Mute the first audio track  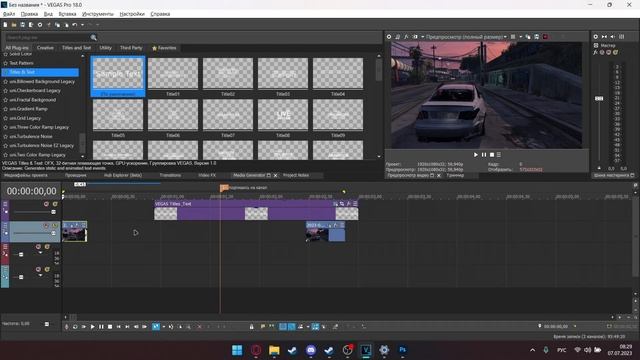(x=38, y=247)
